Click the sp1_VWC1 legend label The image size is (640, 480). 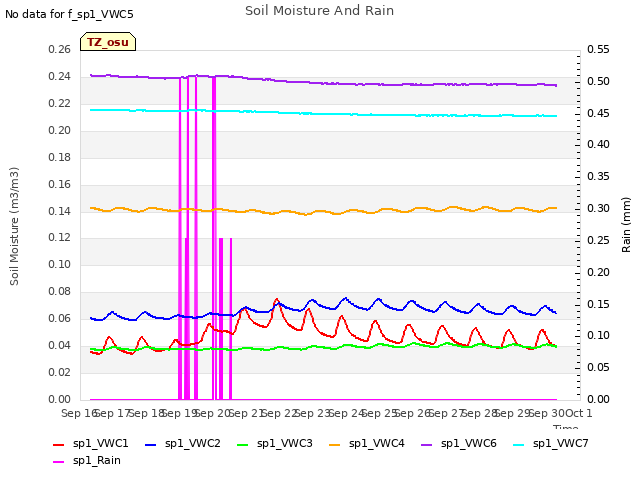100,443
